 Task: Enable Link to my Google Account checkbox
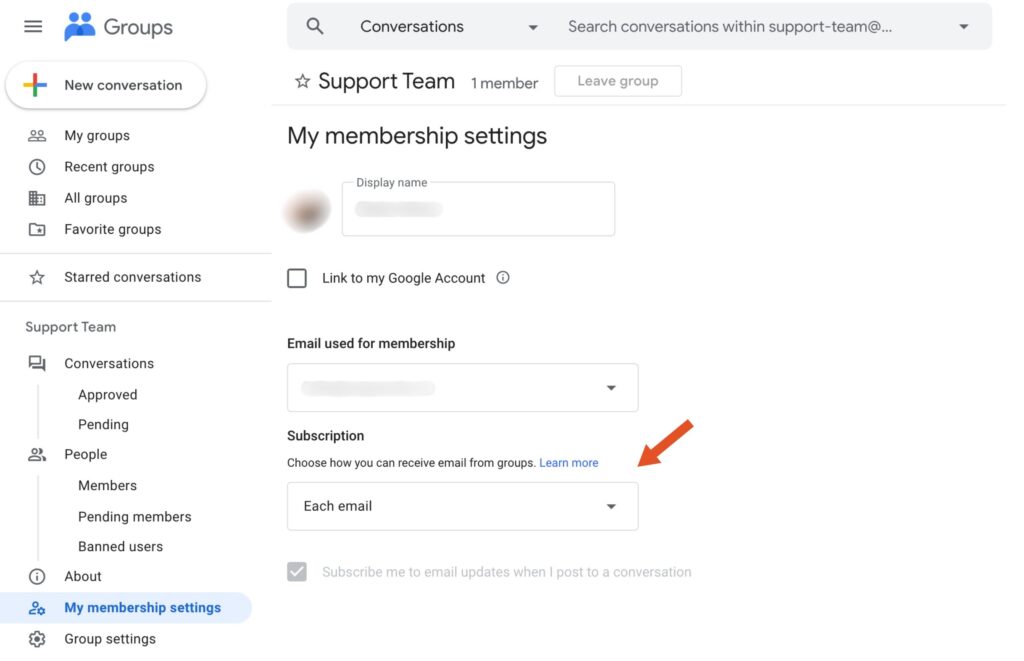[x=297, y=278]
